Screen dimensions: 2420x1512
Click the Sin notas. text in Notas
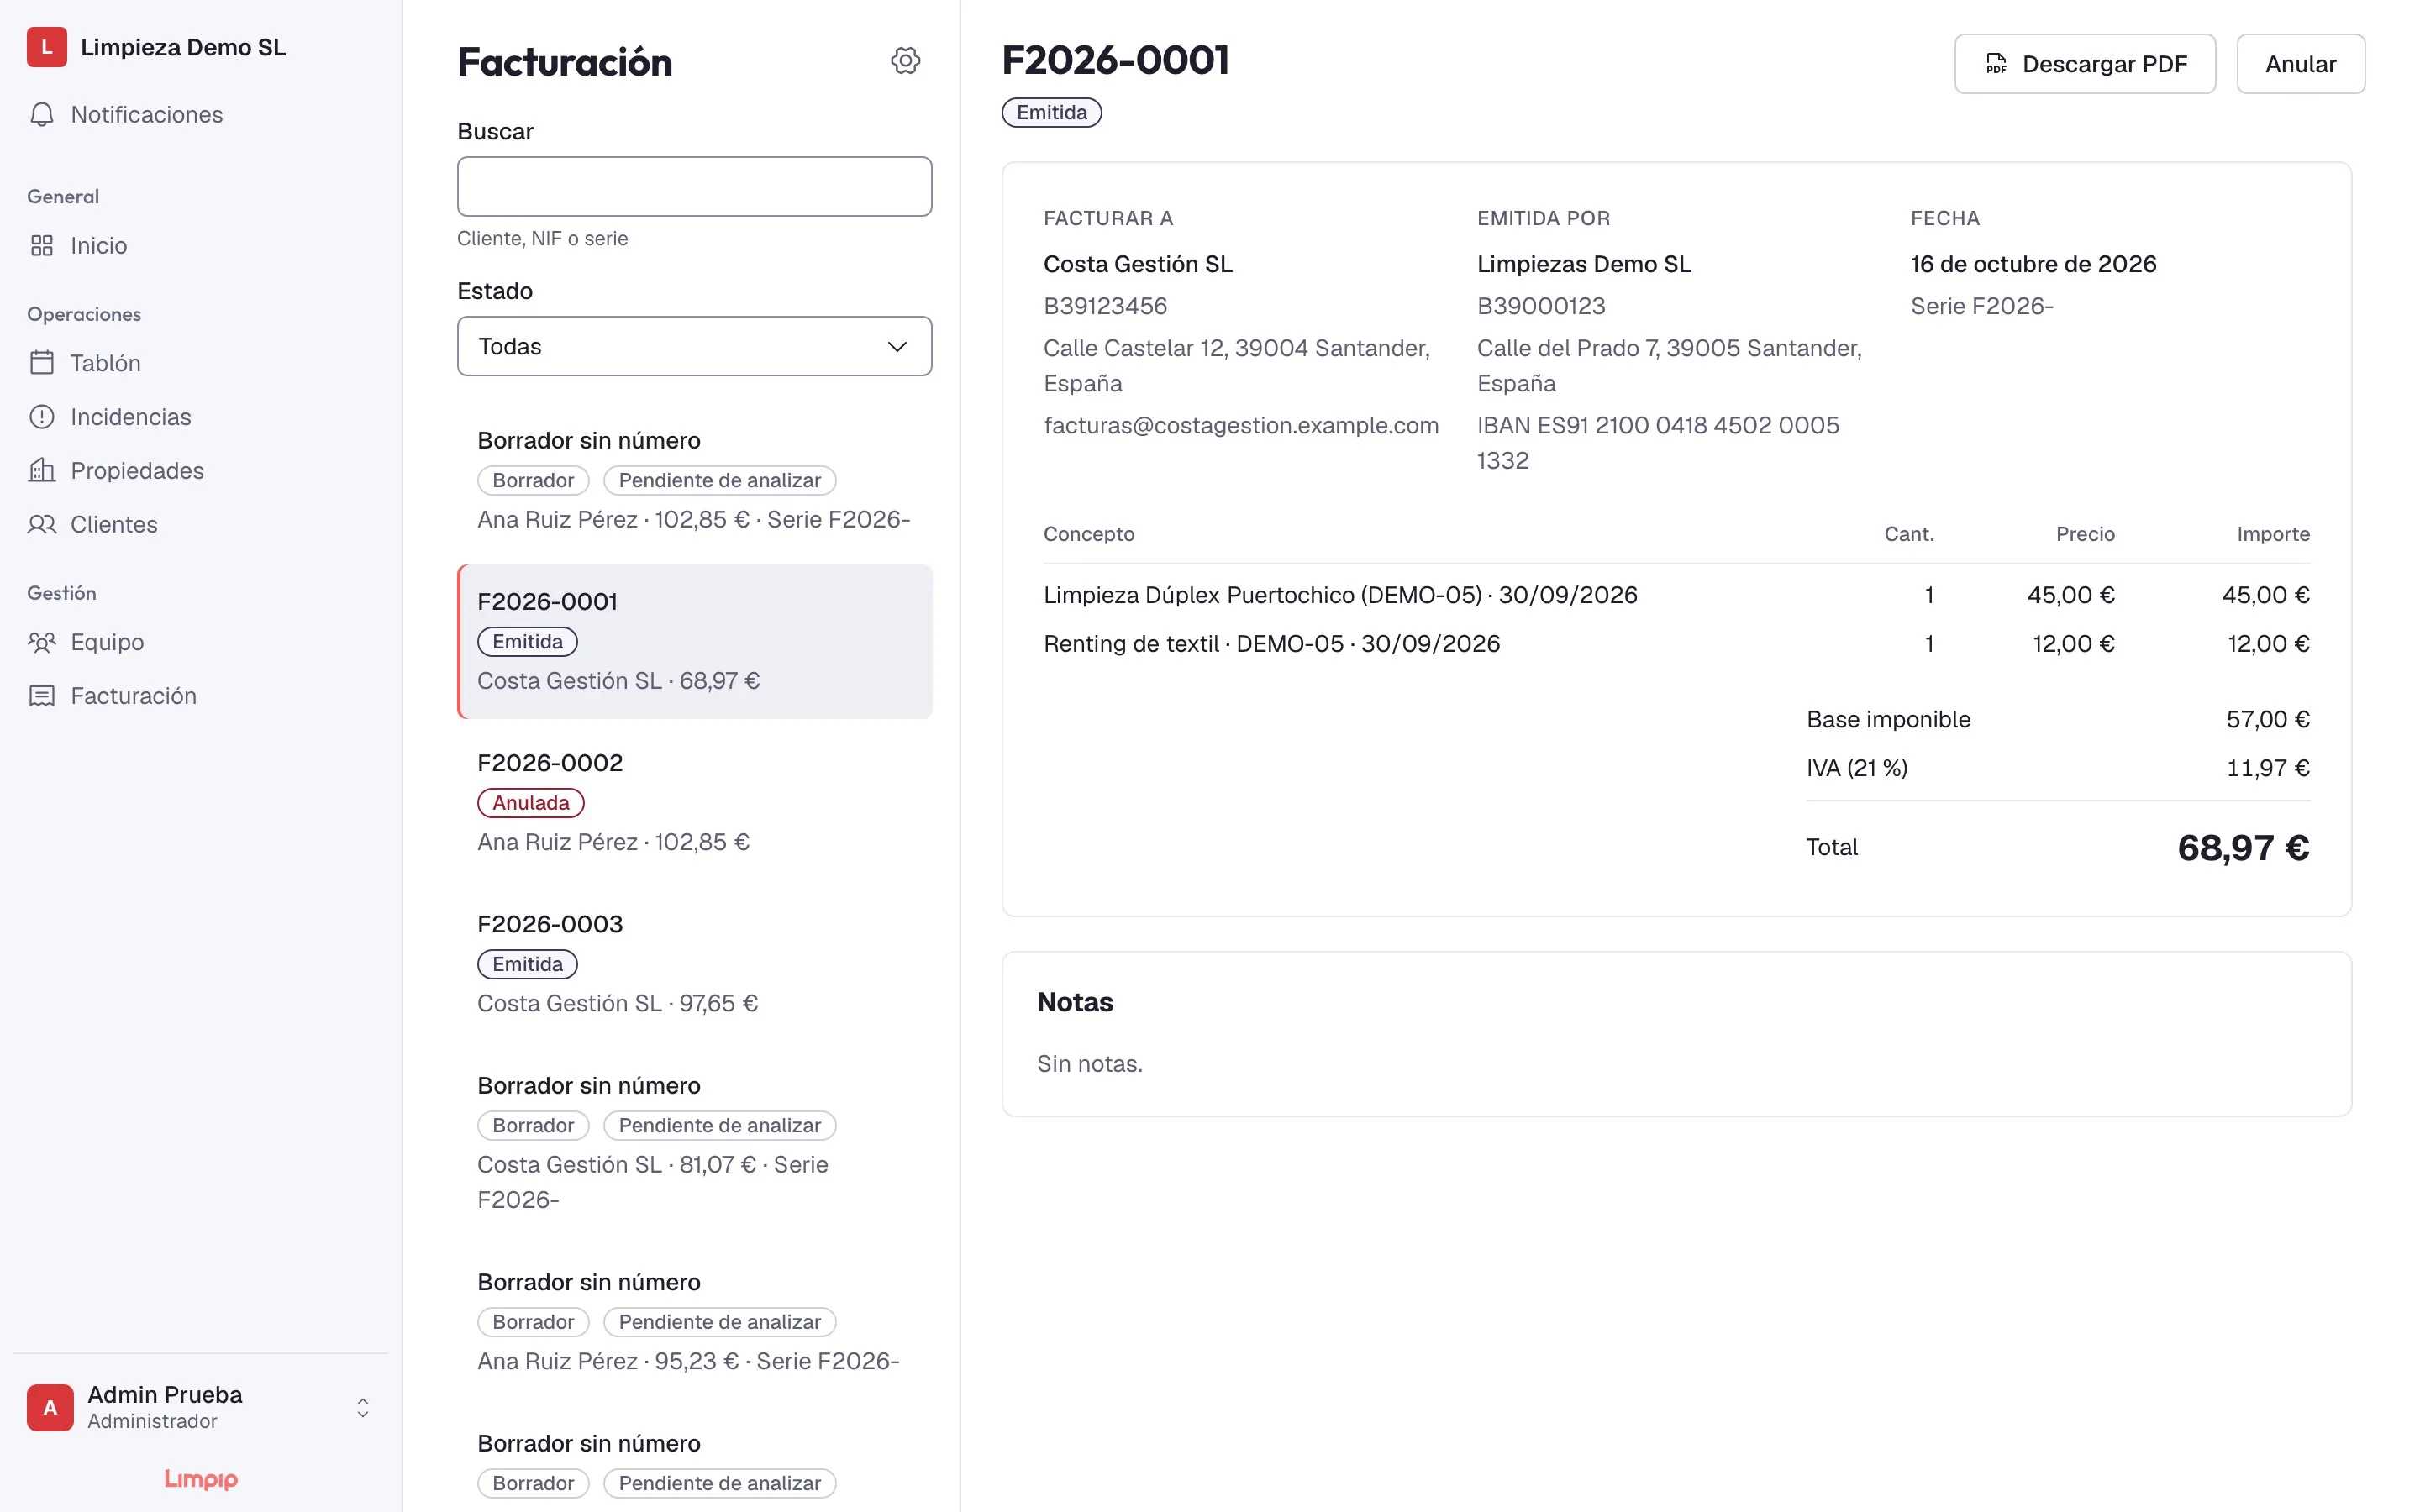(x=1089, y=1063)
